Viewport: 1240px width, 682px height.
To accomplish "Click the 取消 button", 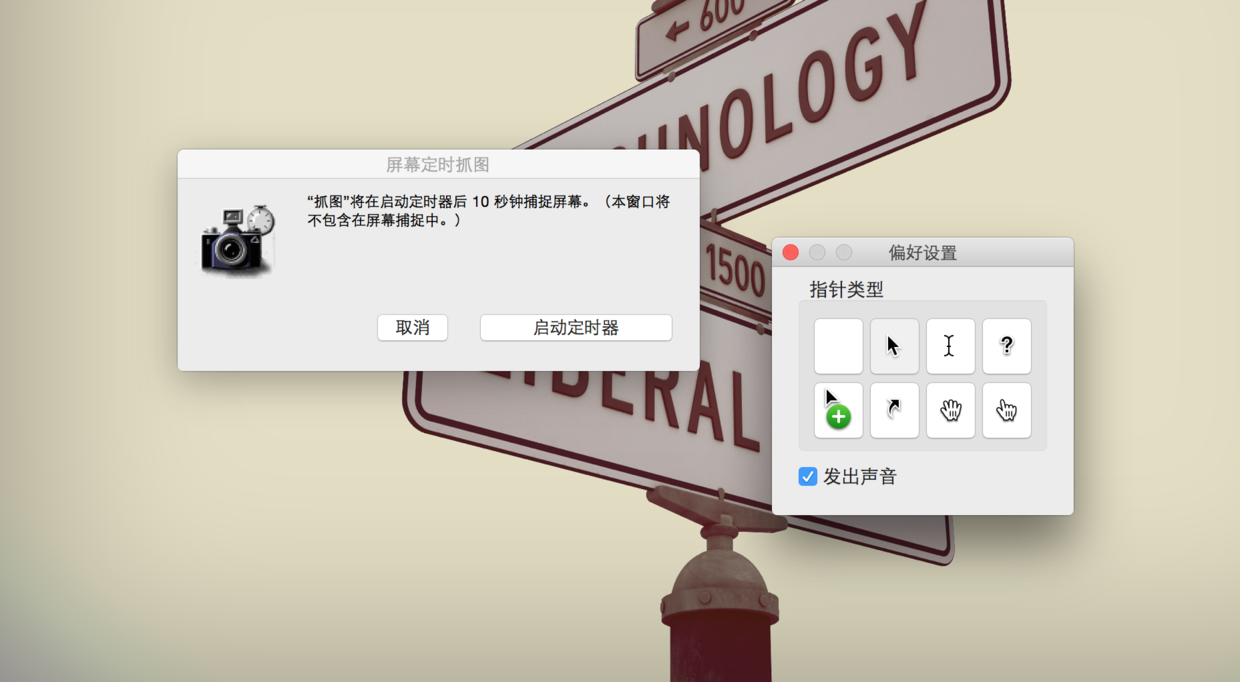I will [412, 327].
